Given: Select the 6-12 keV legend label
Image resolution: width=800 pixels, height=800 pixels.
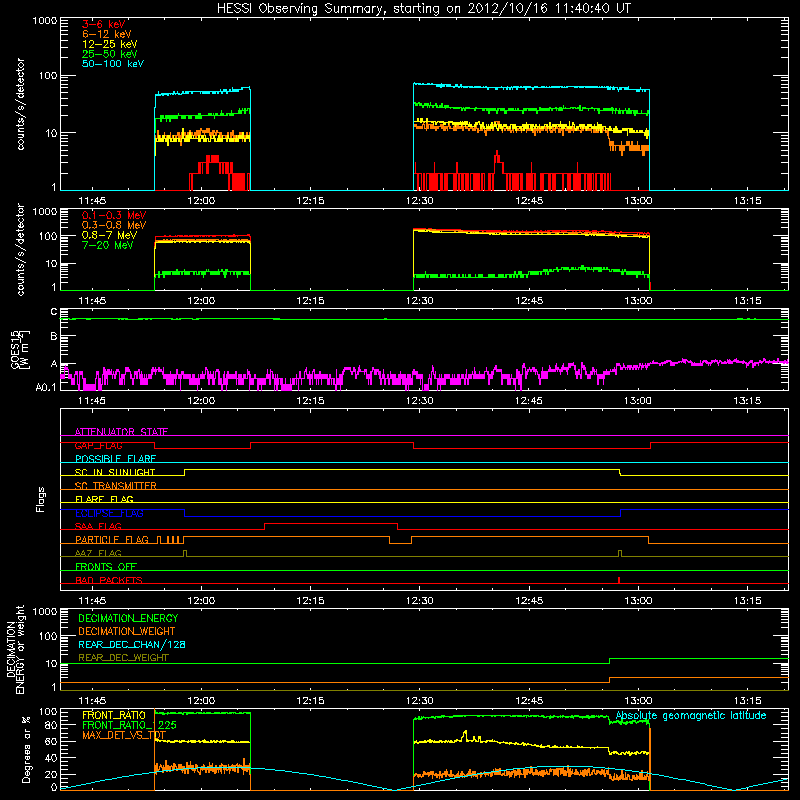Looking at the screenshot, I should [107, 34].
